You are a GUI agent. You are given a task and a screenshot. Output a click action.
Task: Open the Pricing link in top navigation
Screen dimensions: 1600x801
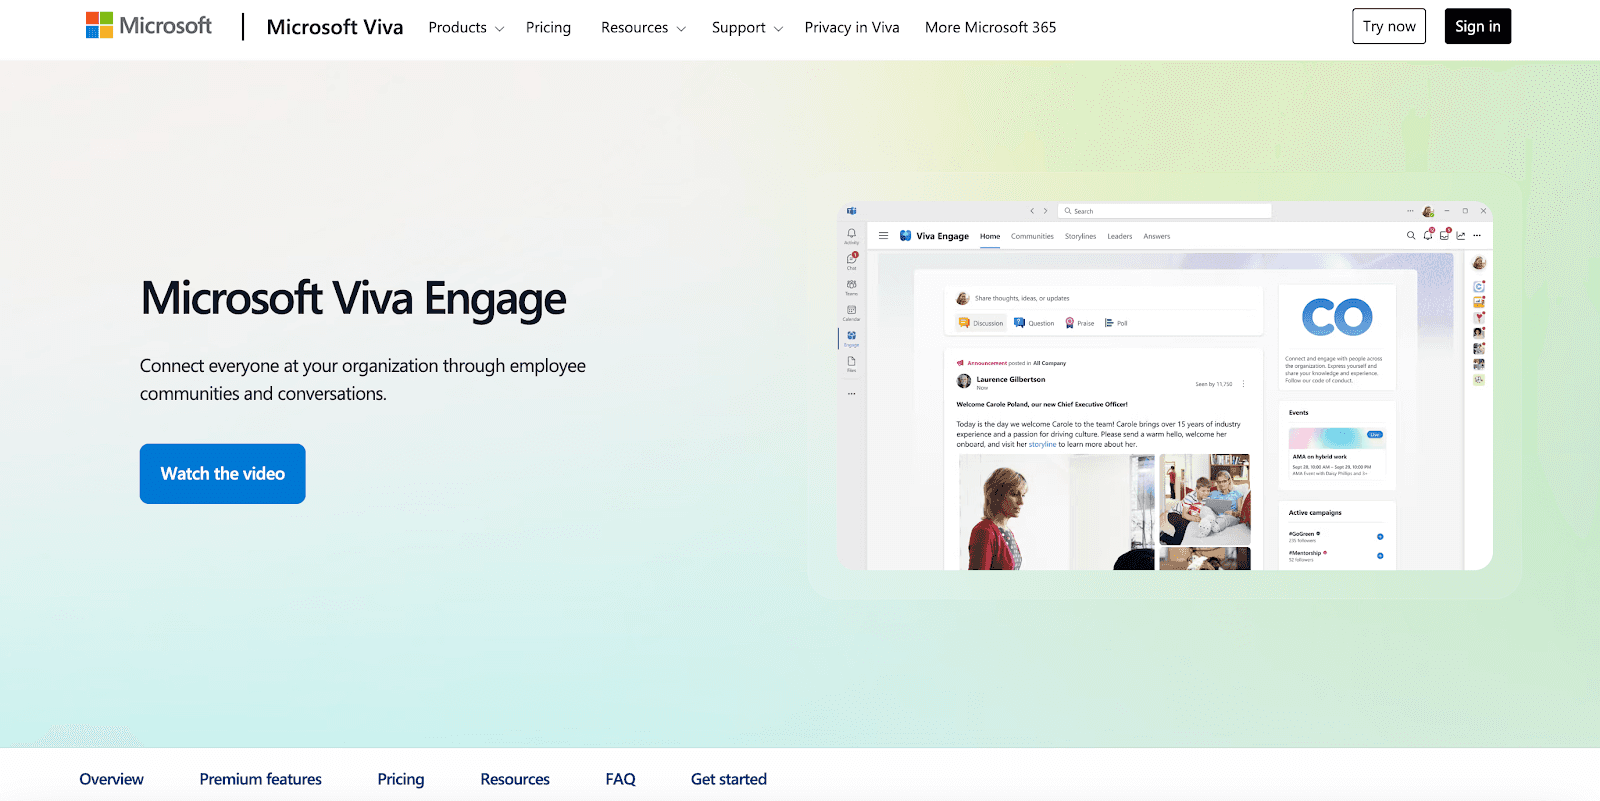548,27
